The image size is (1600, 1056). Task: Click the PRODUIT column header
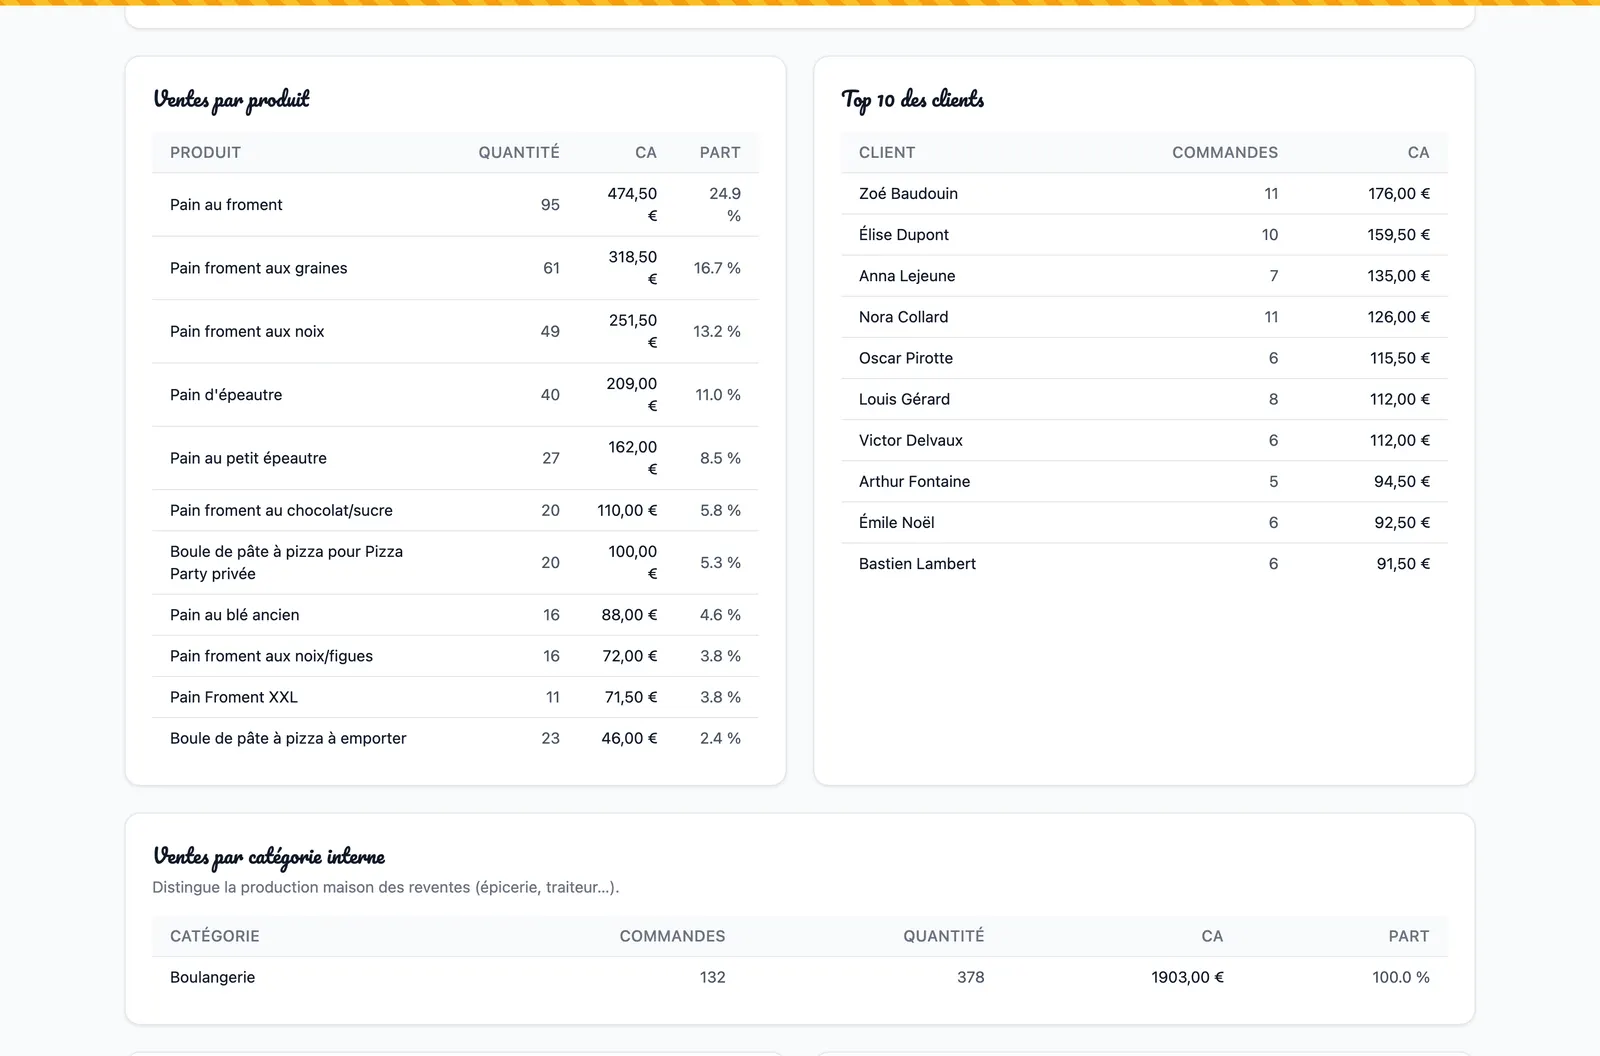pyautogui.click(x=205, y=152)
